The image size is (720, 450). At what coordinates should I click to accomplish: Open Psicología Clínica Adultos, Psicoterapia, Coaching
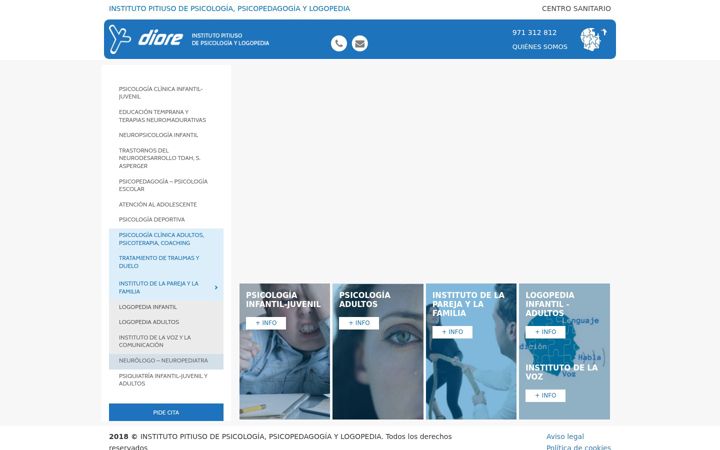click(166, 239)
